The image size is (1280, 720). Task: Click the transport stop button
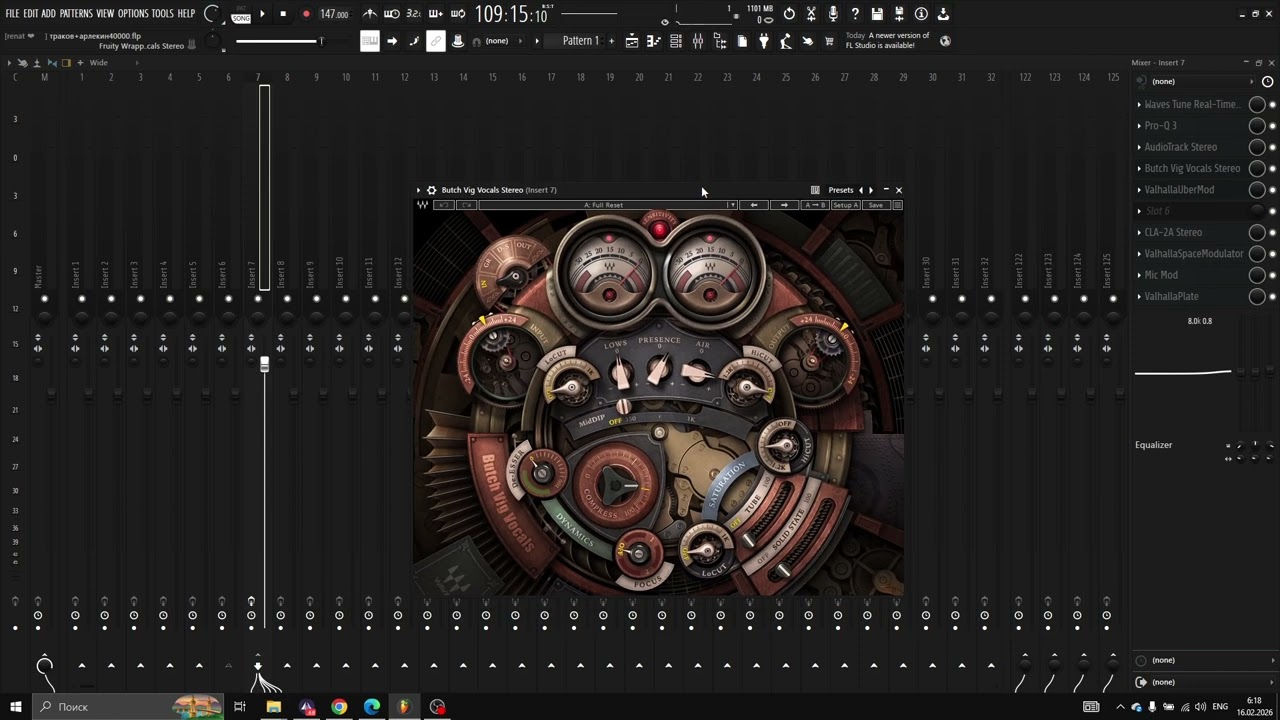[283, 14]
